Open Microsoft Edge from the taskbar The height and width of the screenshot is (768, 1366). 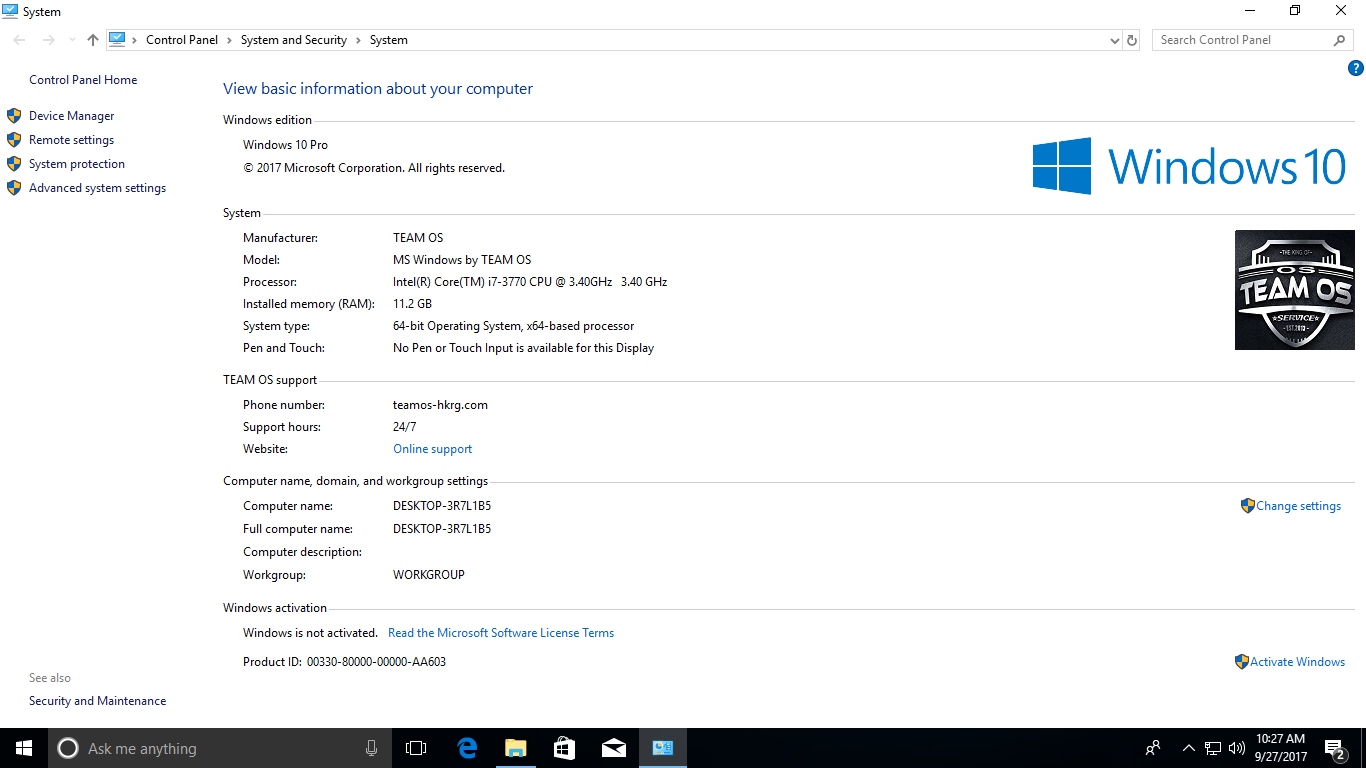466,748
